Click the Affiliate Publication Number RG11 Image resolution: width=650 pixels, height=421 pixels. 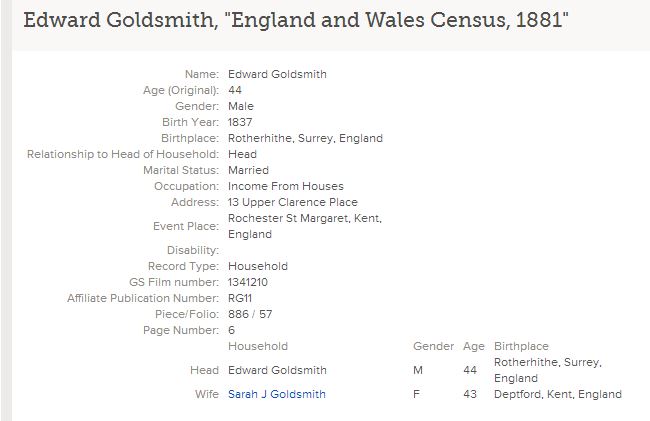coord(240,298)
